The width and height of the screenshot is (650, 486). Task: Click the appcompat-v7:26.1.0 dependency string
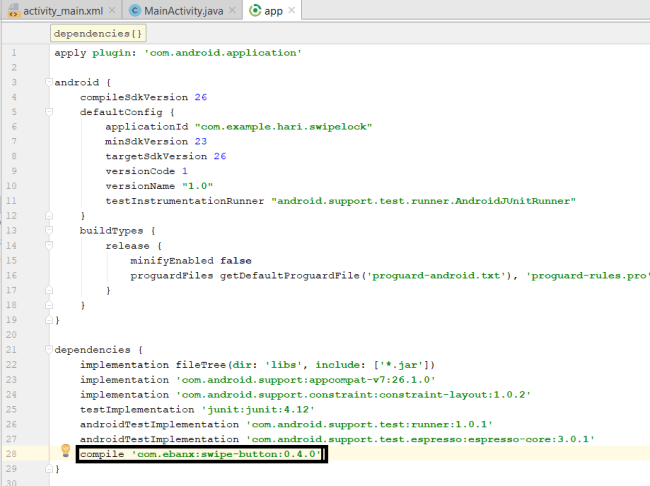[x=306, y=380]
